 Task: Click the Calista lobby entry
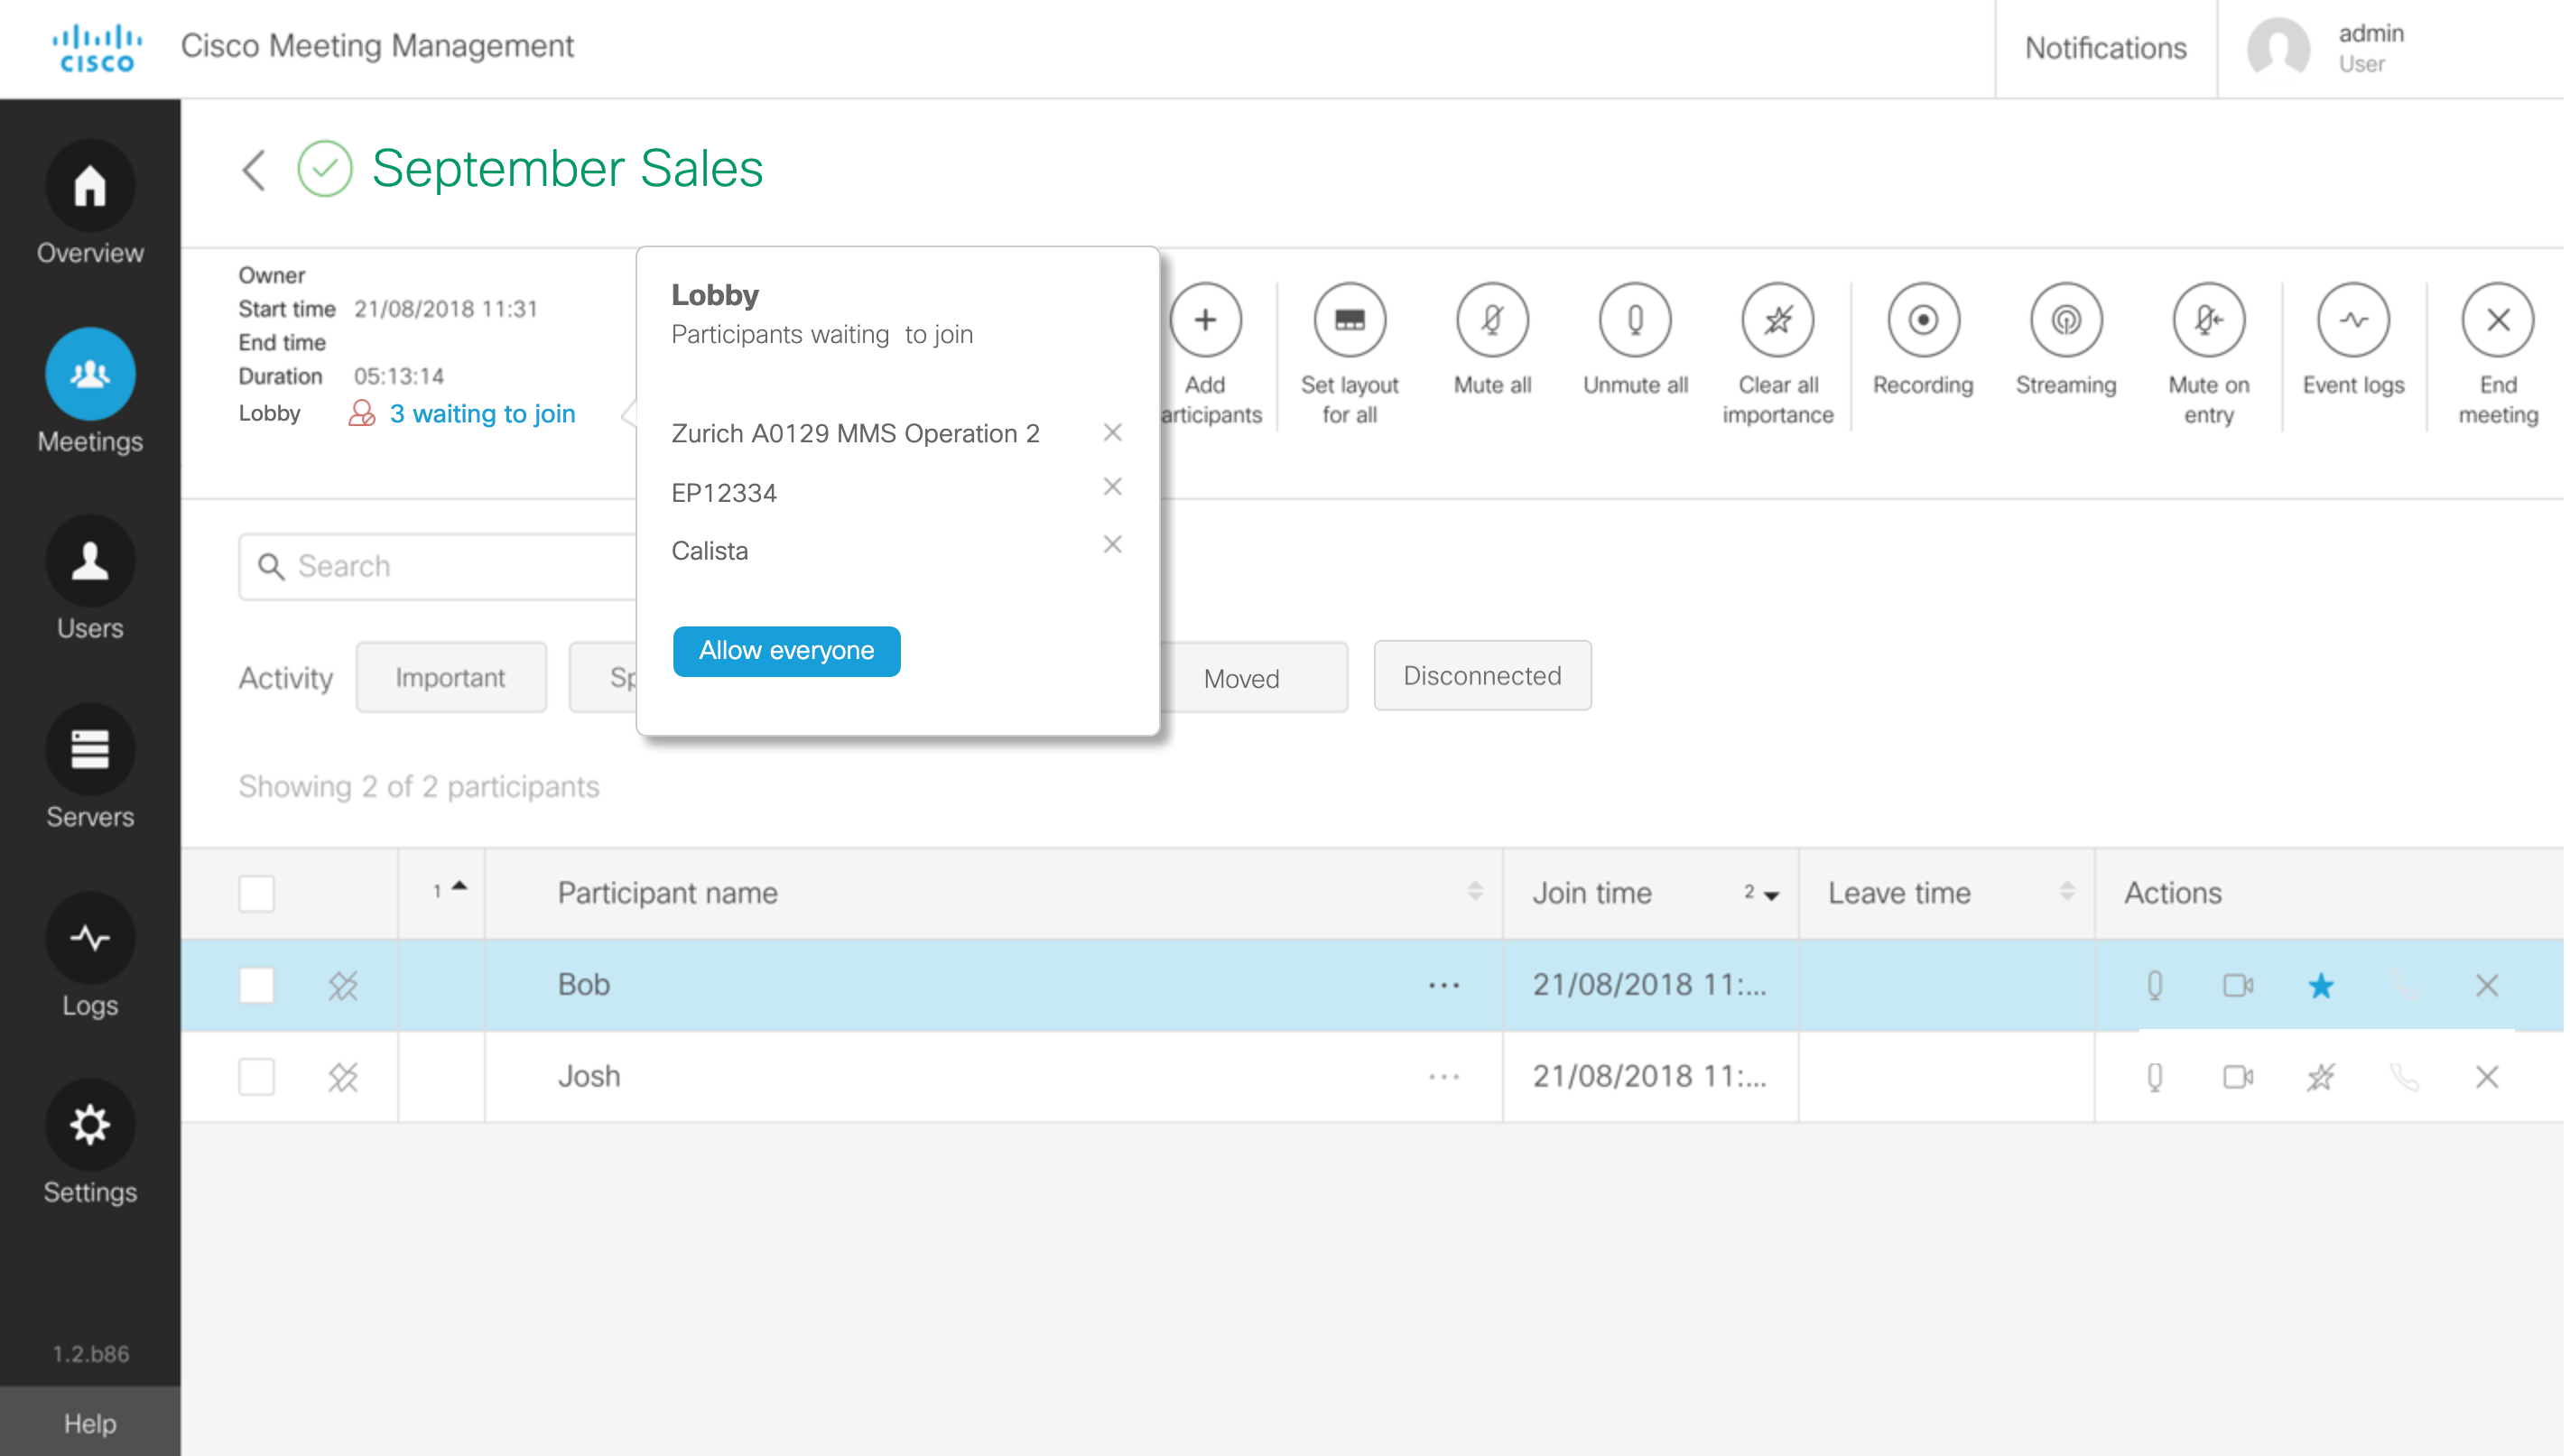click(709, 551)
